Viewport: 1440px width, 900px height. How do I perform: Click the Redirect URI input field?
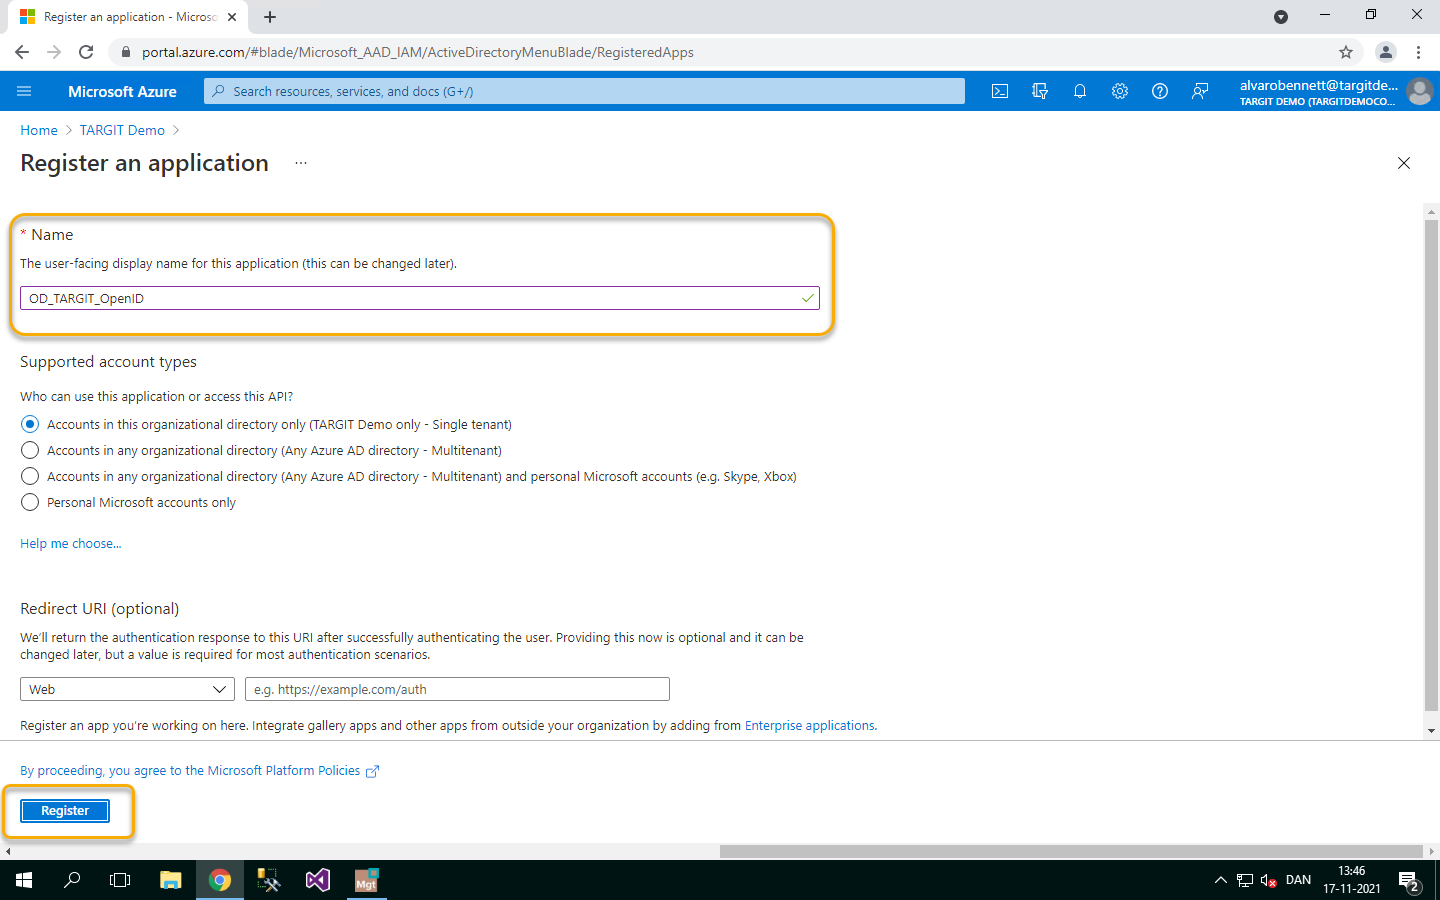pyautogui.click(x=457, y=689)
